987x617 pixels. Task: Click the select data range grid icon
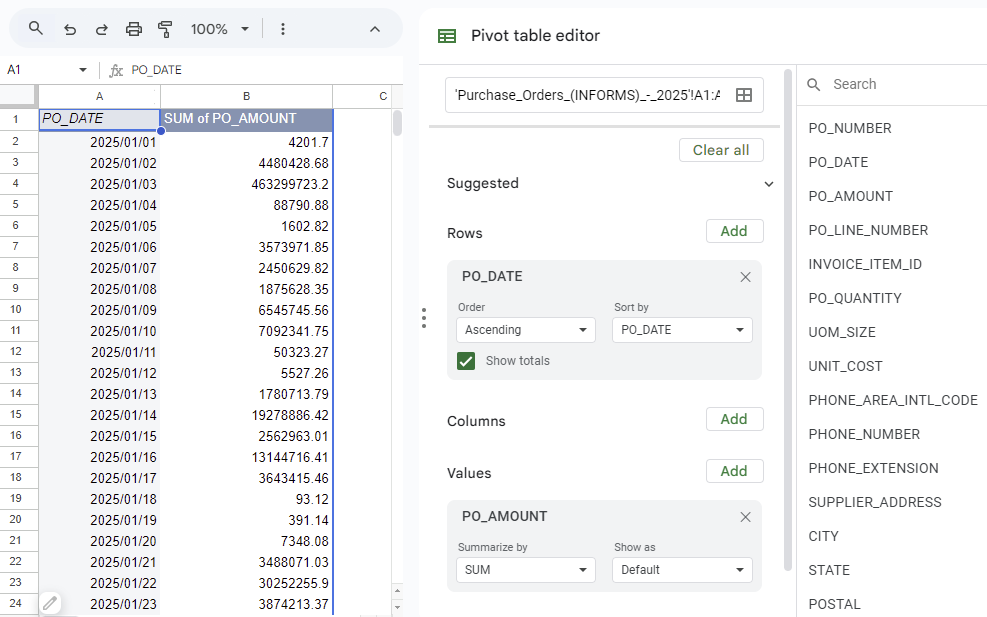743,95
